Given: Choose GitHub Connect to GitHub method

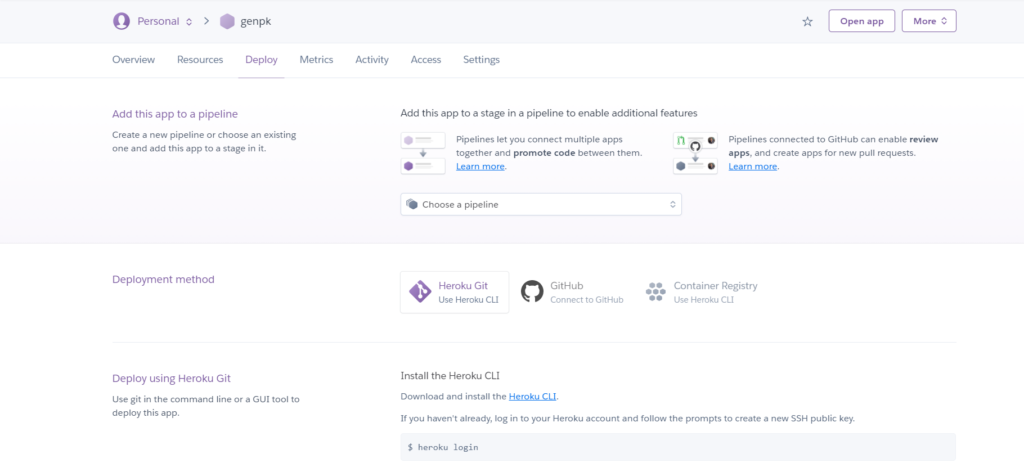Looking at the screenshot, I should tap(572, 292).
